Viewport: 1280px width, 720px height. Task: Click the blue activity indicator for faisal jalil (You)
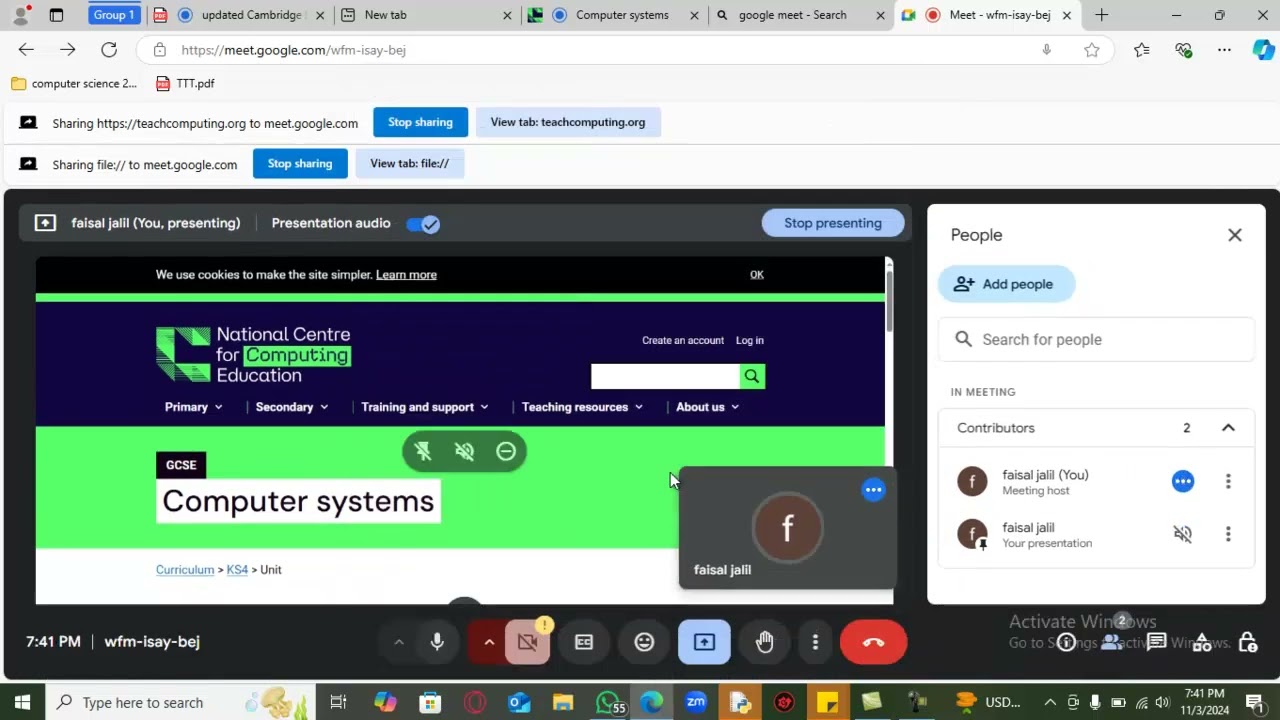tap(1183, 481)
